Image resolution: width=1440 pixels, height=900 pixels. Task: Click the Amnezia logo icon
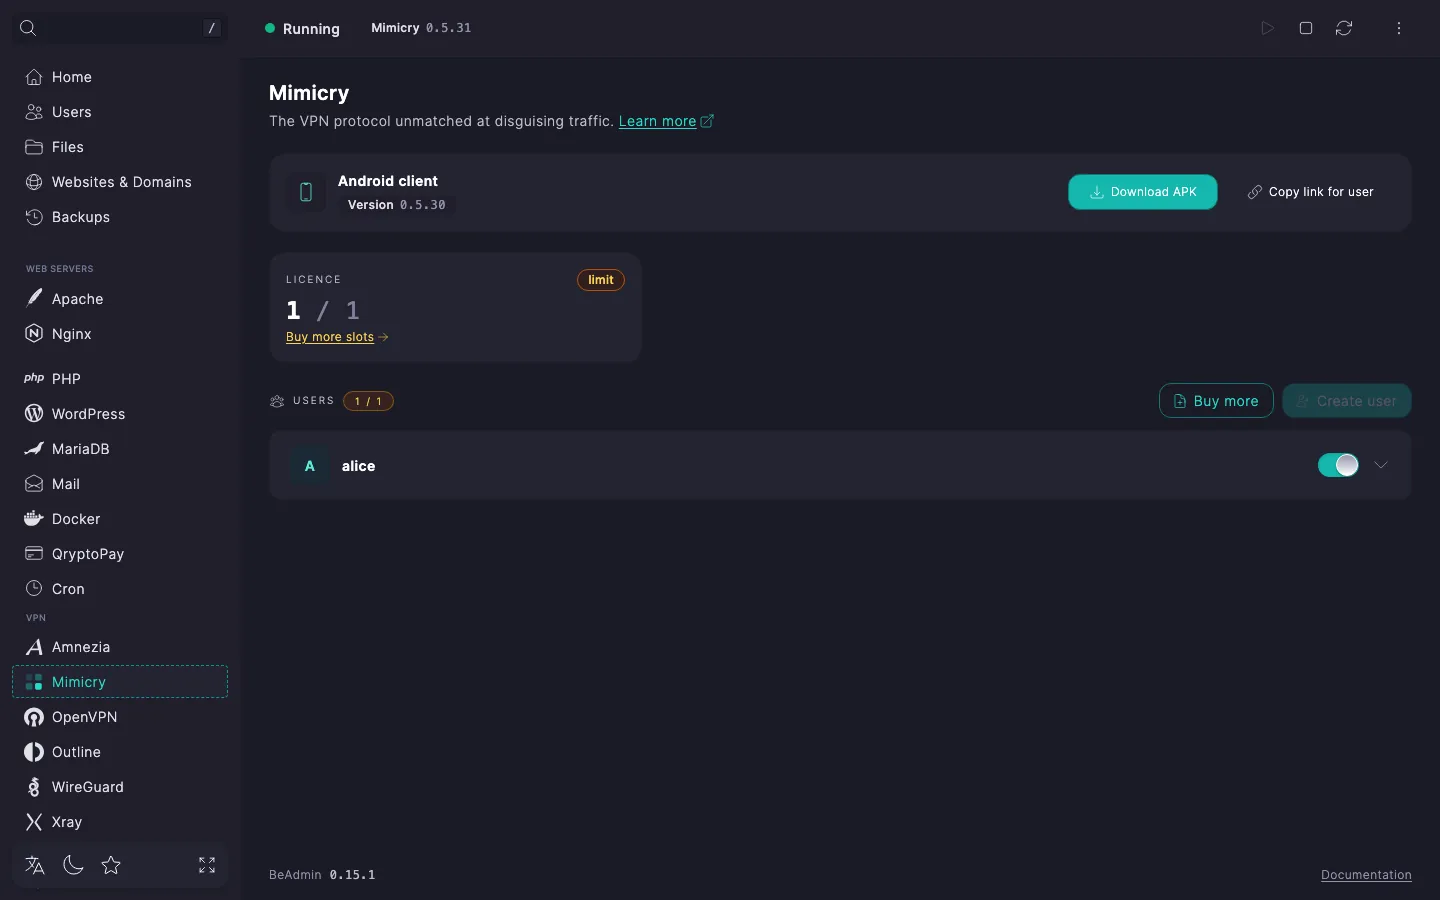(x=34, y=647)
